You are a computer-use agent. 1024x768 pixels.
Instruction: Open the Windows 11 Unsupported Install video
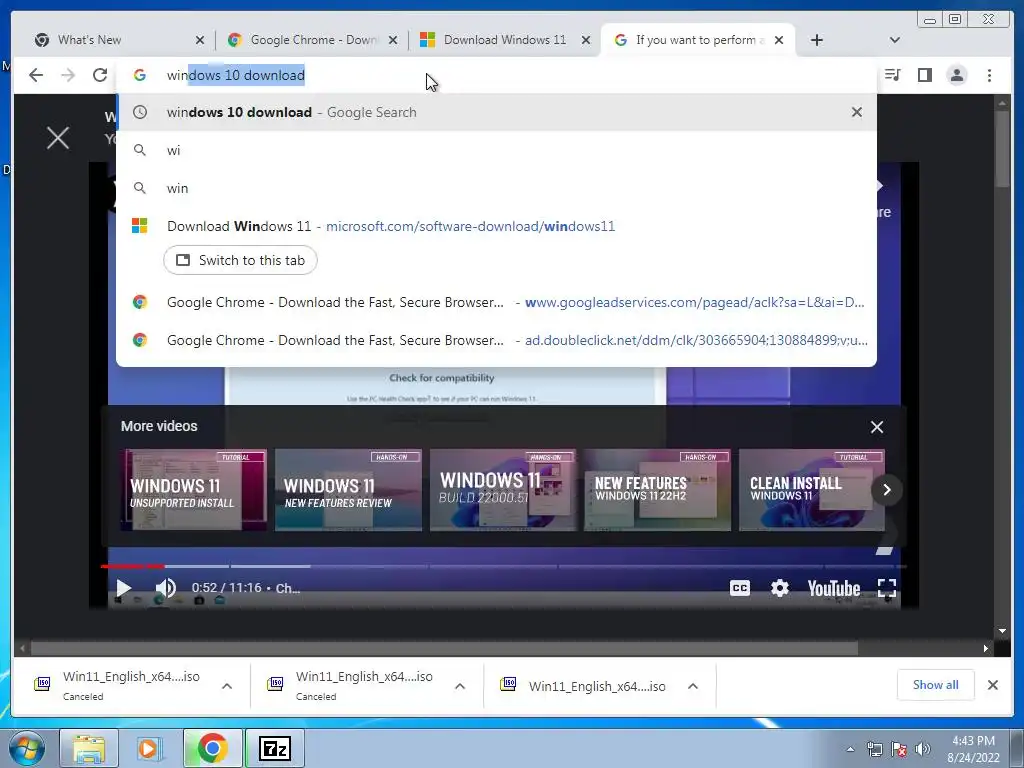(x=193, y=490)
